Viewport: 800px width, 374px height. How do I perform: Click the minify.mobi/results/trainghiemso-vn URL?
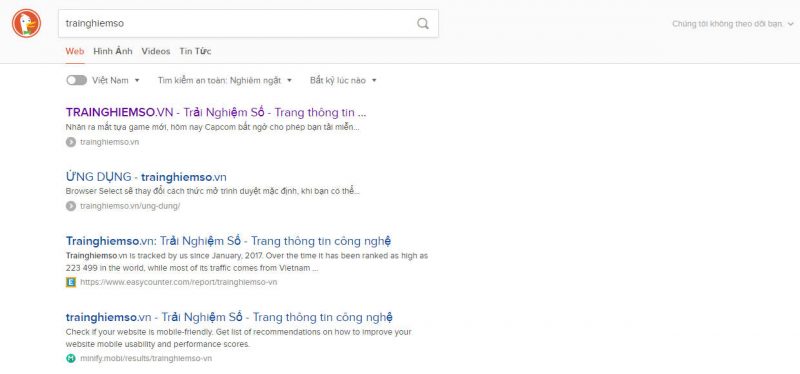(x=146, y=359)
